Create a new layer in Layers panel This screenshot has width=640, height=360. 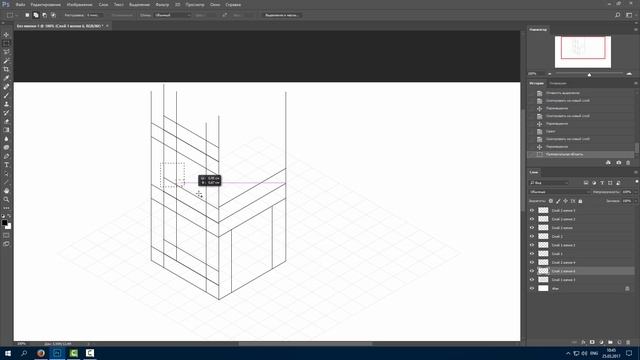coord(619,342)
